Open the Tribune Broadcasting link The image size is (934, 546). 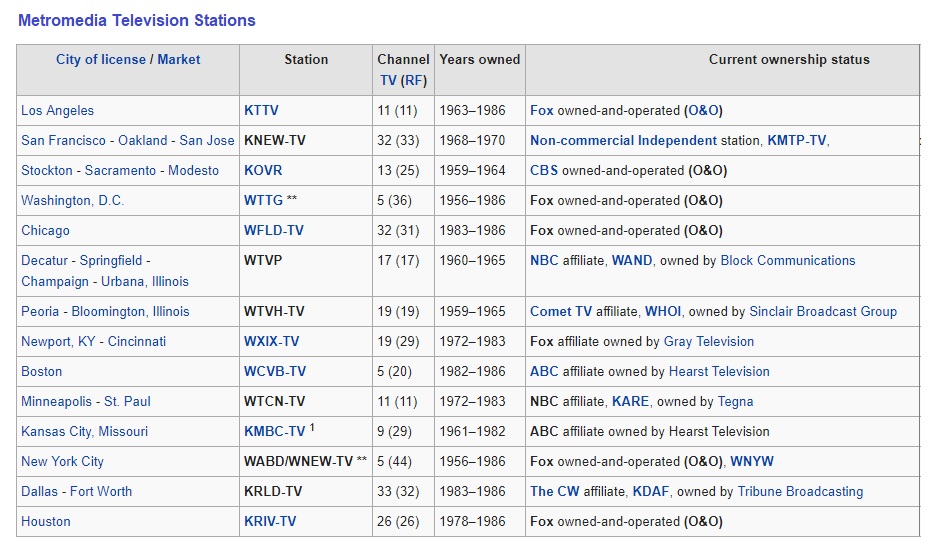point(800,492)
